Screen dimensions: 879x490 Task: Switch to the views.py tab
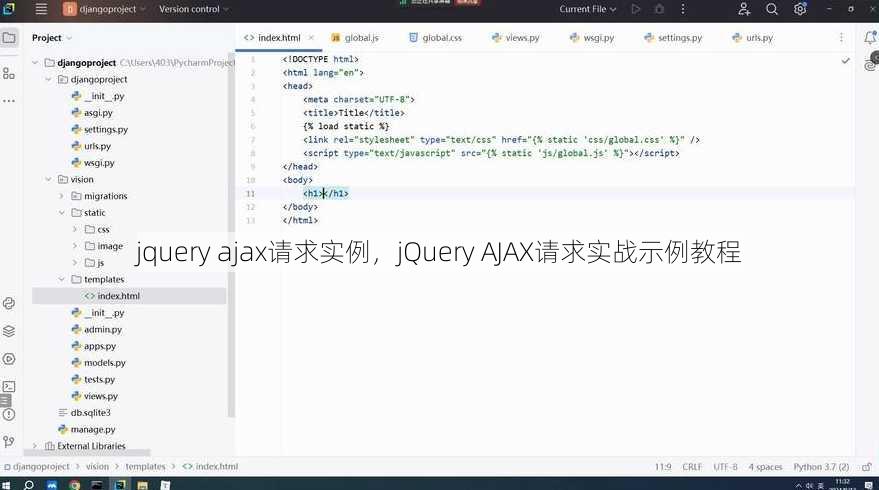515,38
